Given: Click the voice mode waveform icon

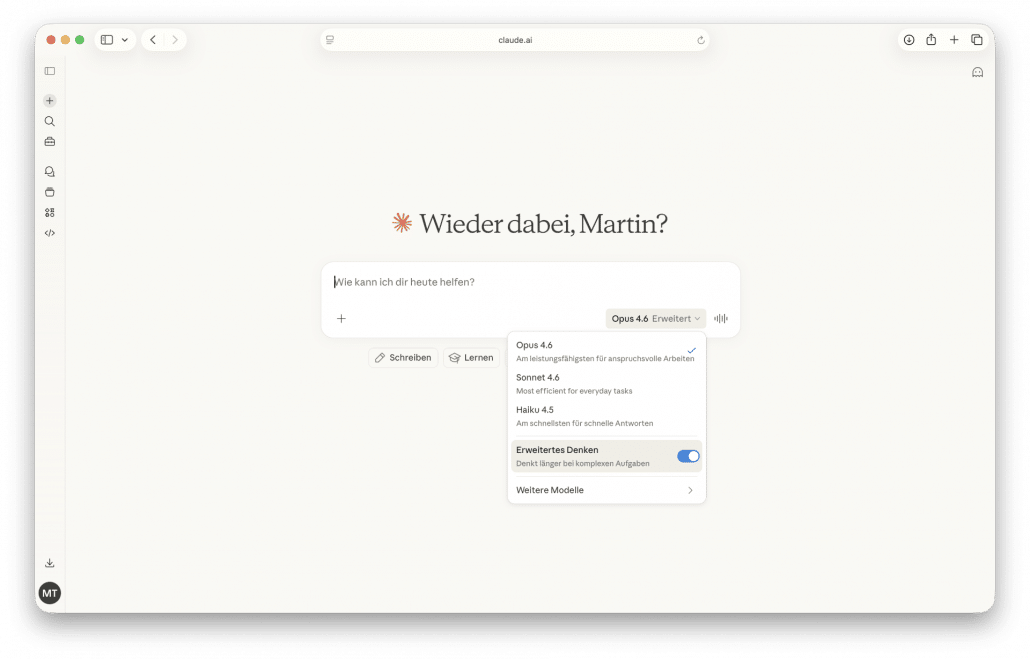Looking at the screenshot, I should pos(720,319).
